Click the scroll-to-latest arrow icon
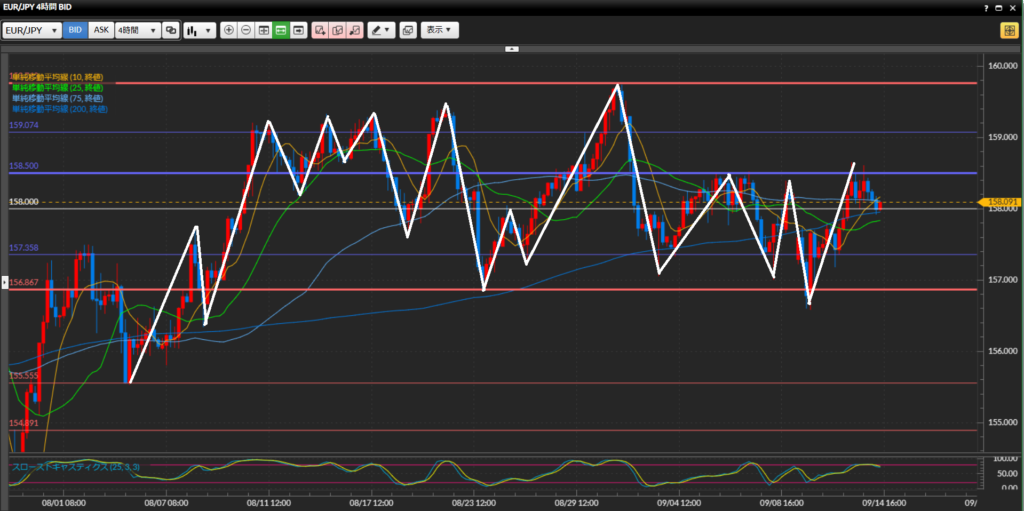Screen dimensions: 1024x511 coord(298,30)
